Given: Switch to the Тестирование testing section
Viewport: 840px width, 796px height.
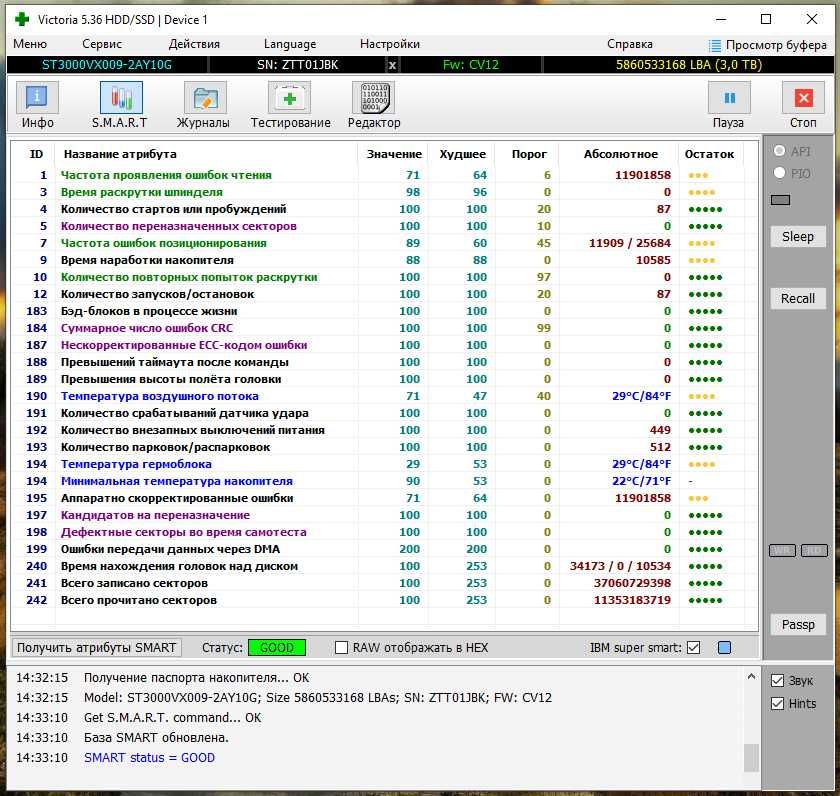Looking at the screenshot, I should [x=289, y=98].
